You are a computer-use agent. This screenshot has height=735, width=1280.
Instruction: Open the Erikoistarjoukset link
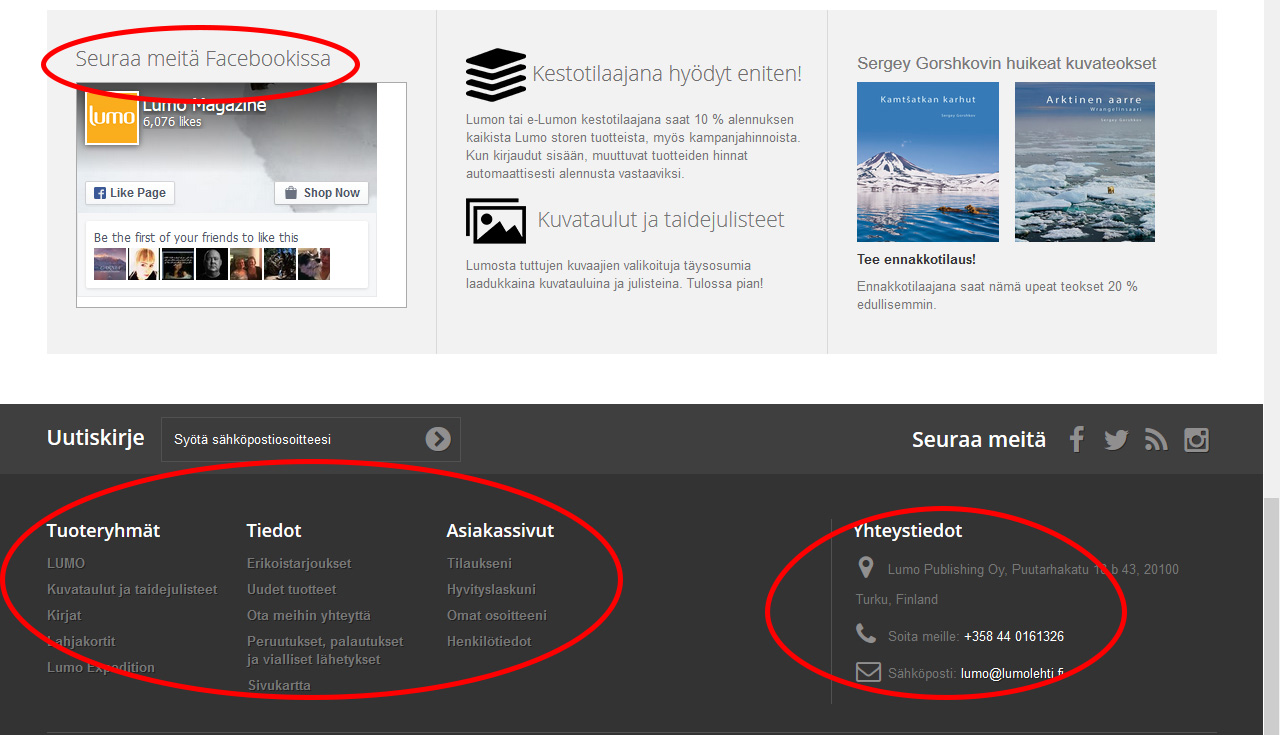(x=299, y=563)
